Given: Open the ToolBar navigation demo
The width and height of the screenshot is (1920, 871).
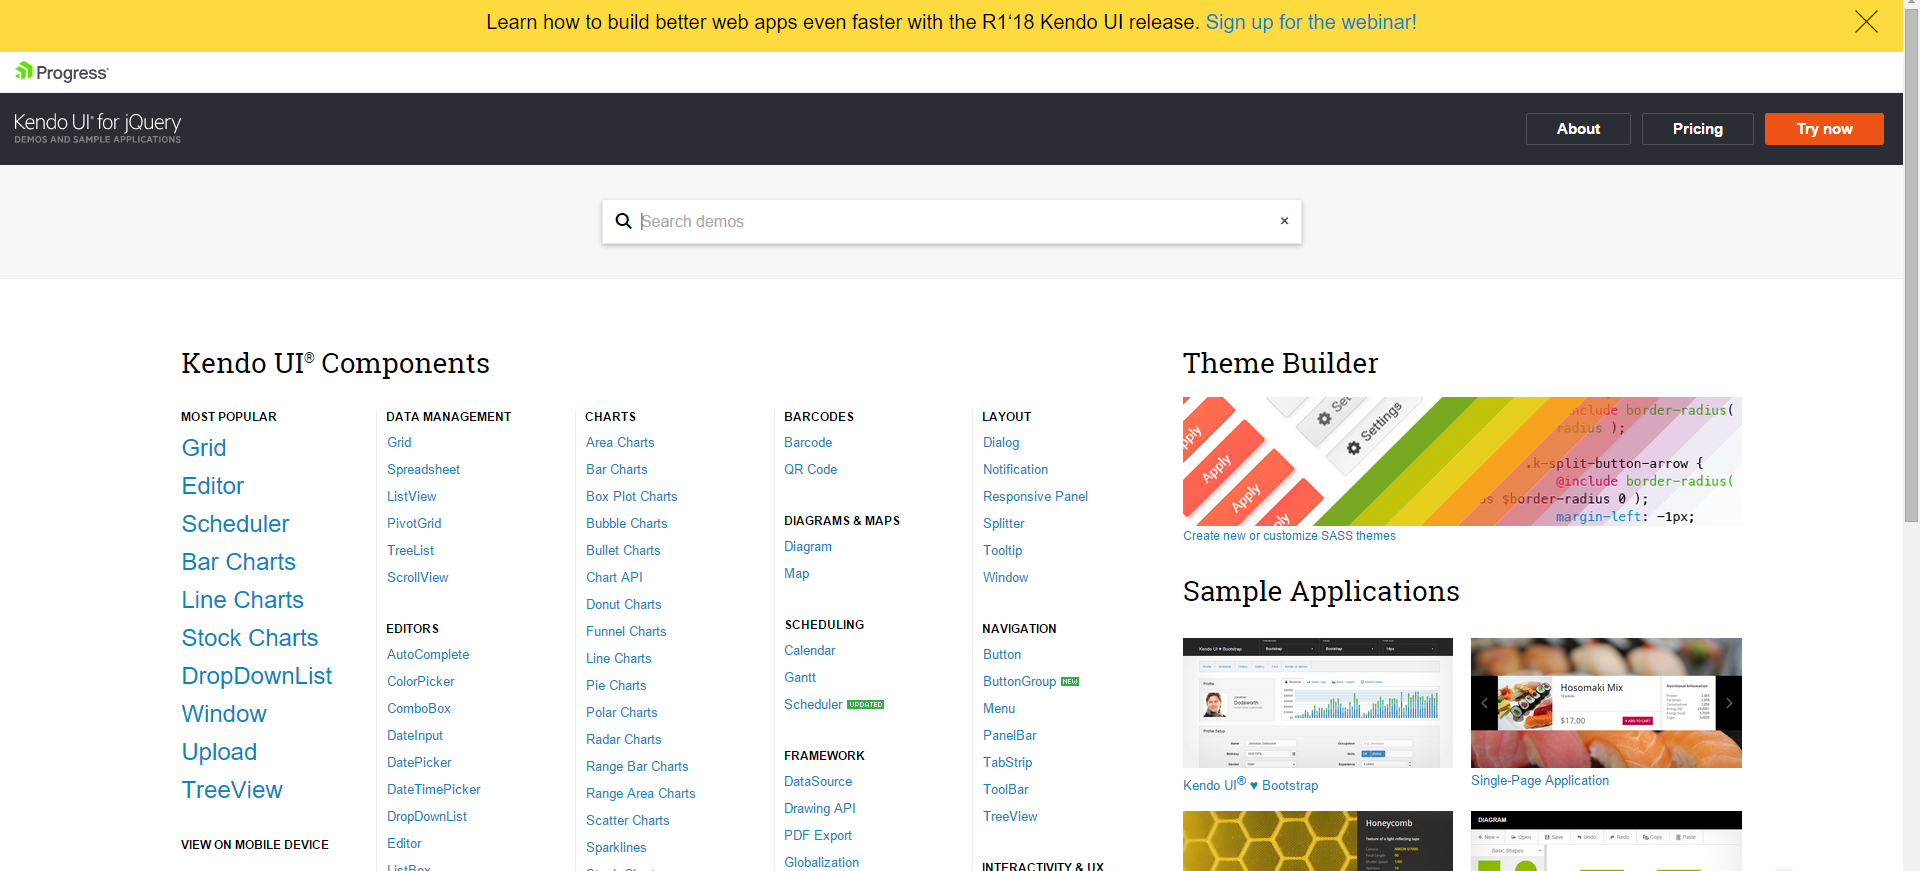Looking at the screenshot, I should (1005, 789).
